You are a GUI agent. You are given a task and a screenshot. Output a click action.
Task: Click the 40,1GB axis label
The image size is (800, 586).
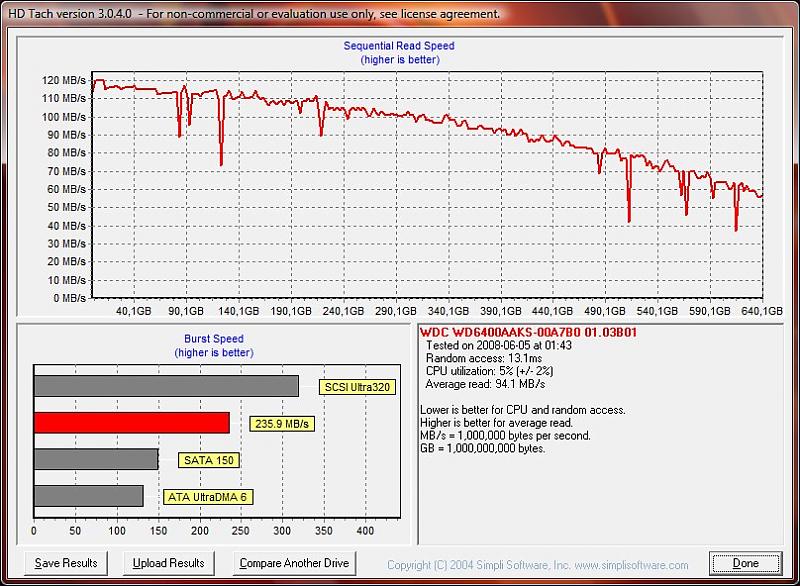[134, 311]
